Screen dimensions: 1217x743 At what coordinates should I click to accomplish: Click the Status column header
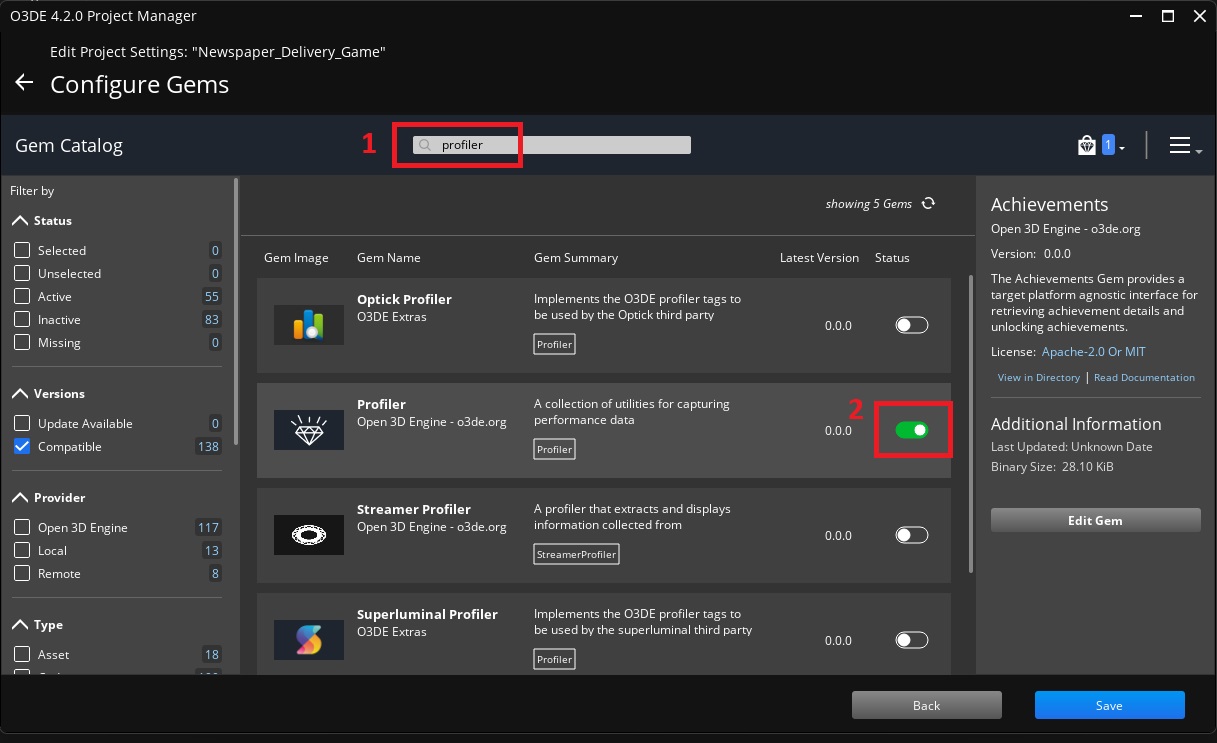click(x=892, y=257)
